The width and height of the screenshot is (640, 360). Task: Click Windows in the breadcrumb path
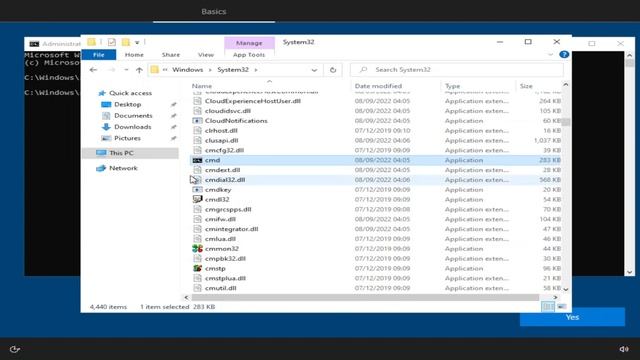[187, 70]
